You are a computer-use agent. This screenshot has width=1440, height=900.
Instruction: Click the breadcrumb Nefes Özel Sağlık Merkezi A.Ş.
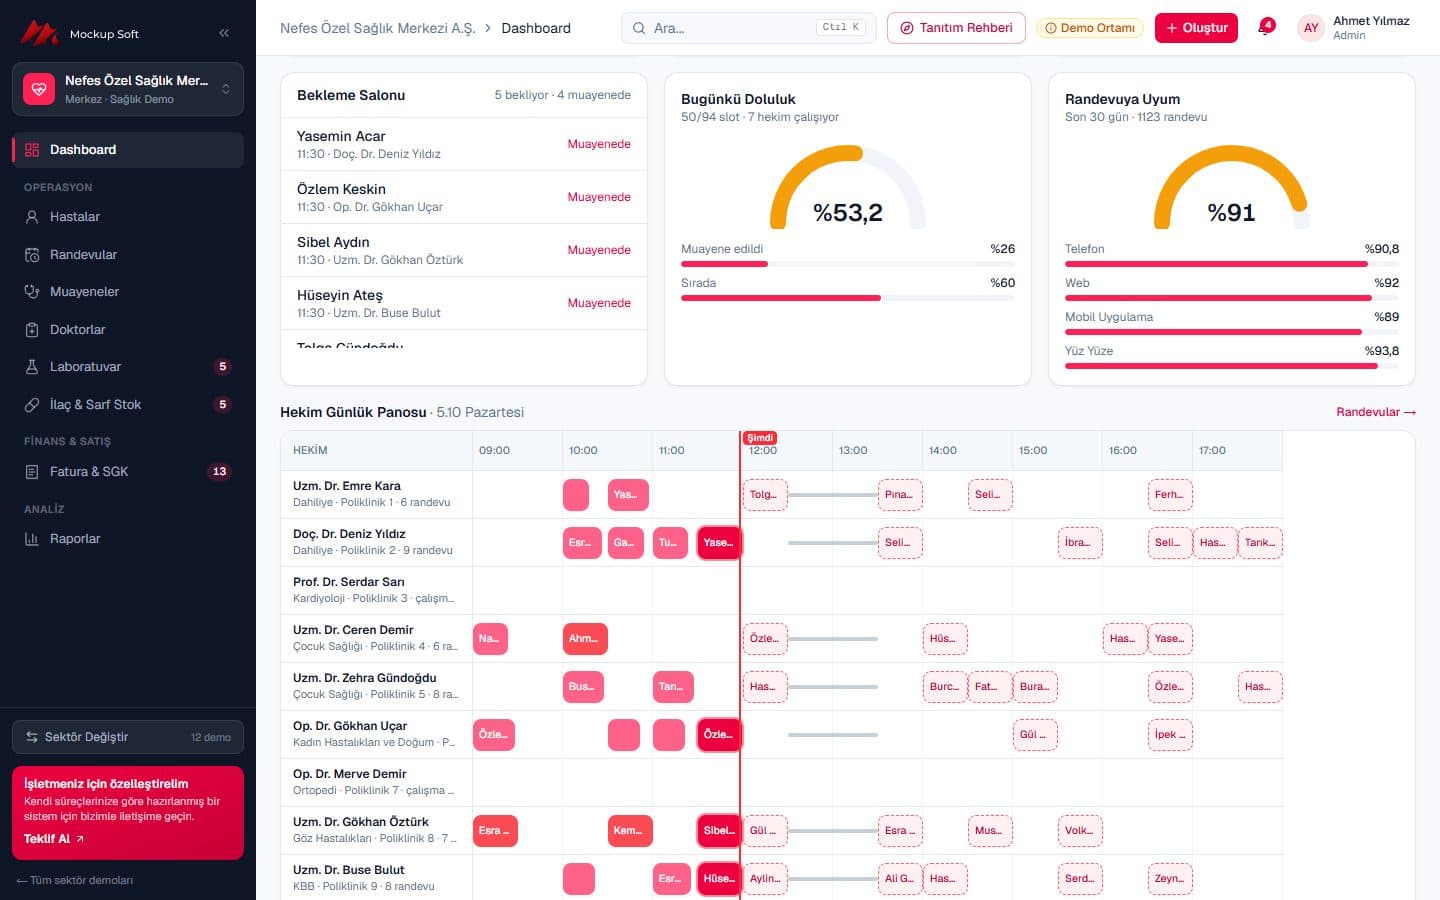click(377, 28)
